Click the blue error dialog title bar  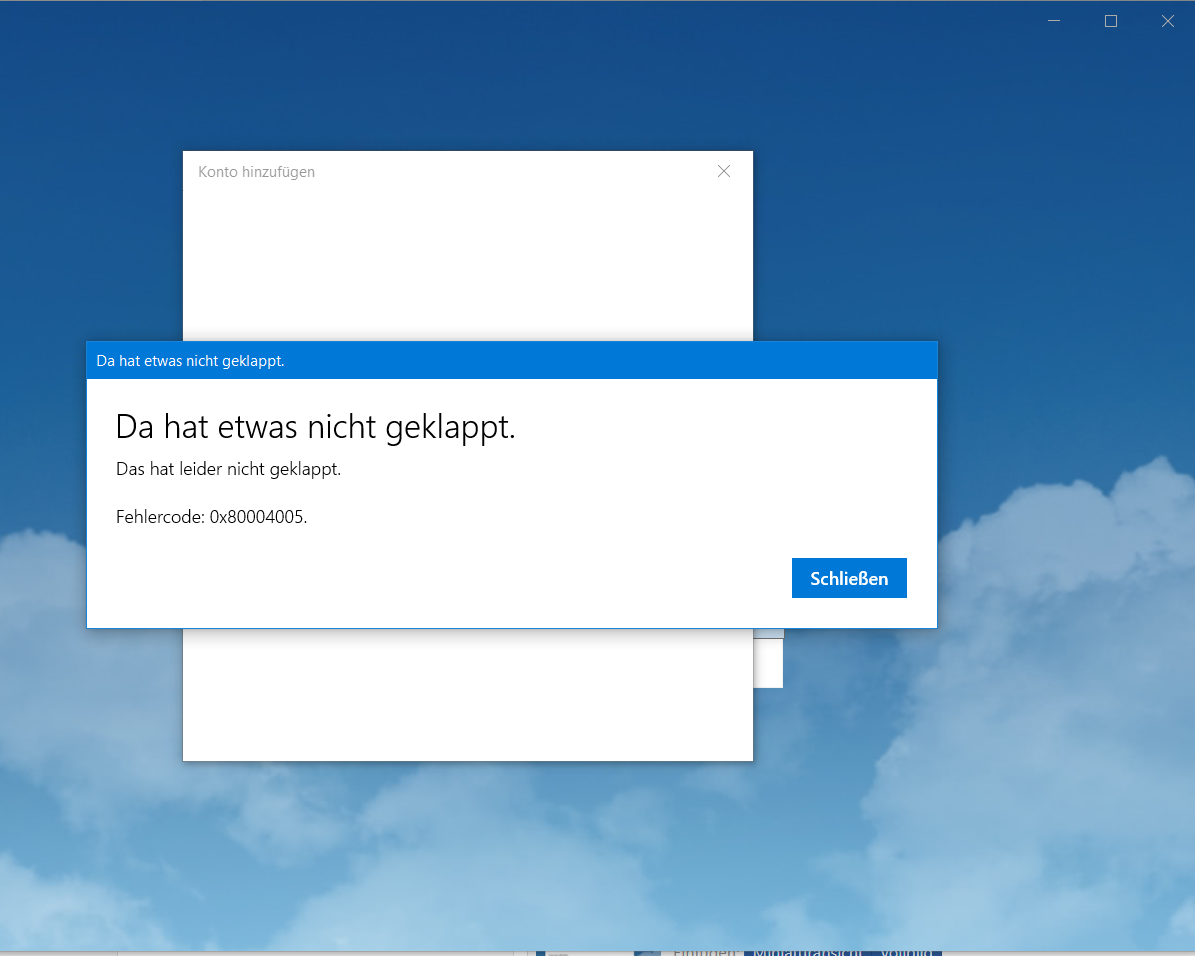(x=511, y=361)
